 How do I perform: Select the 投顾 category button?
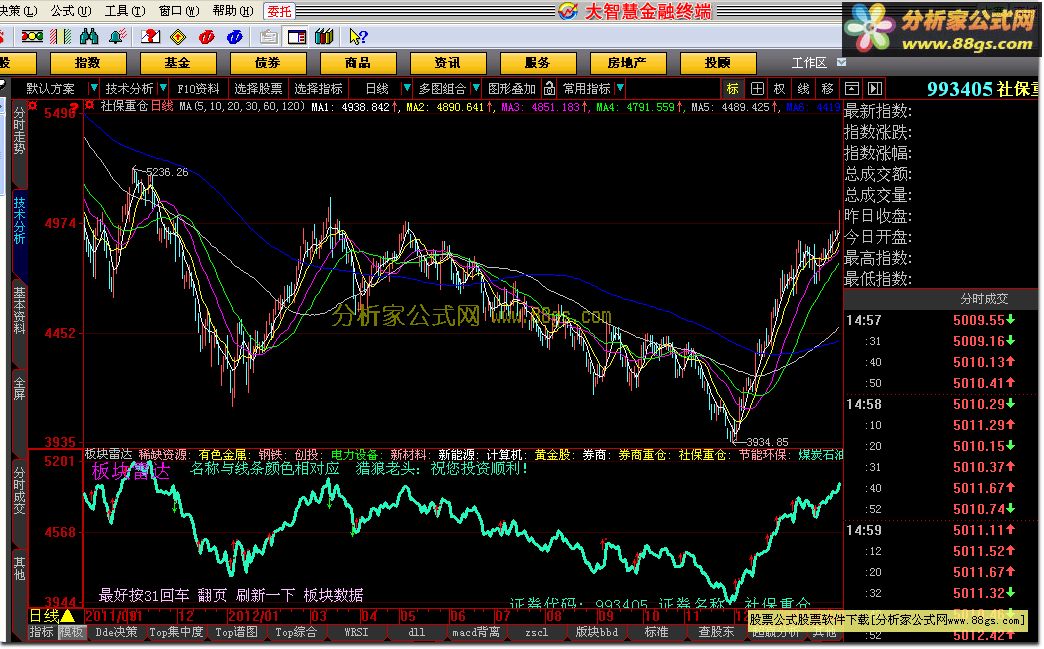point(718,63)
